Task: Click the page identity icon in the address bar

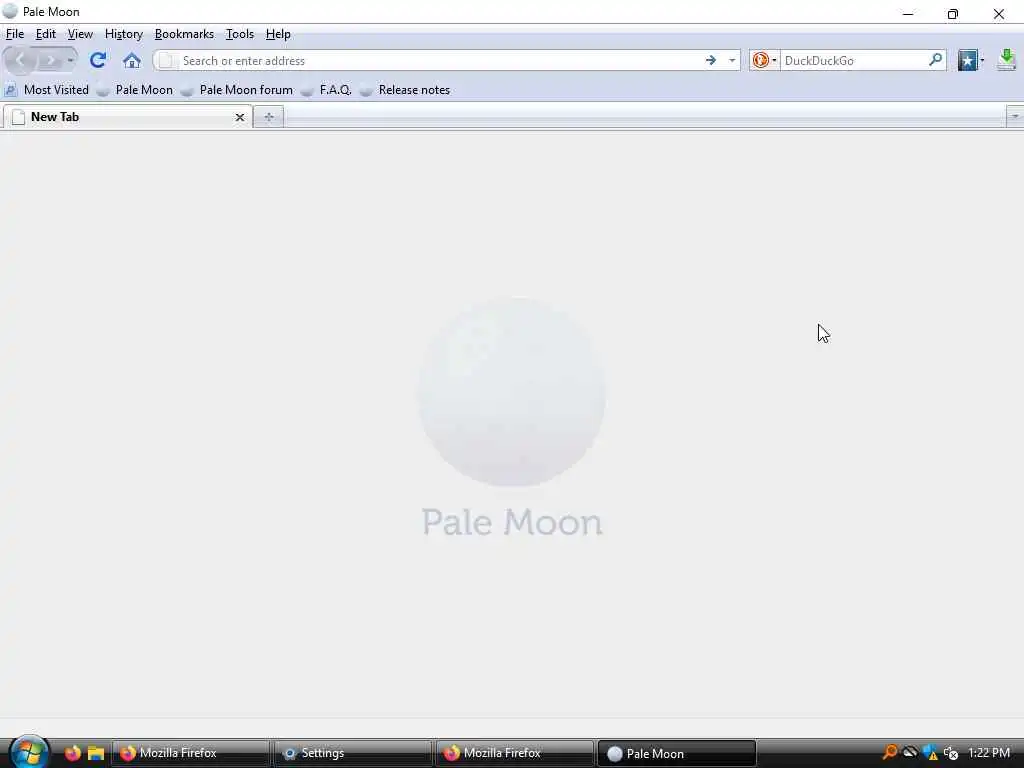Action: tap(167, 61)
